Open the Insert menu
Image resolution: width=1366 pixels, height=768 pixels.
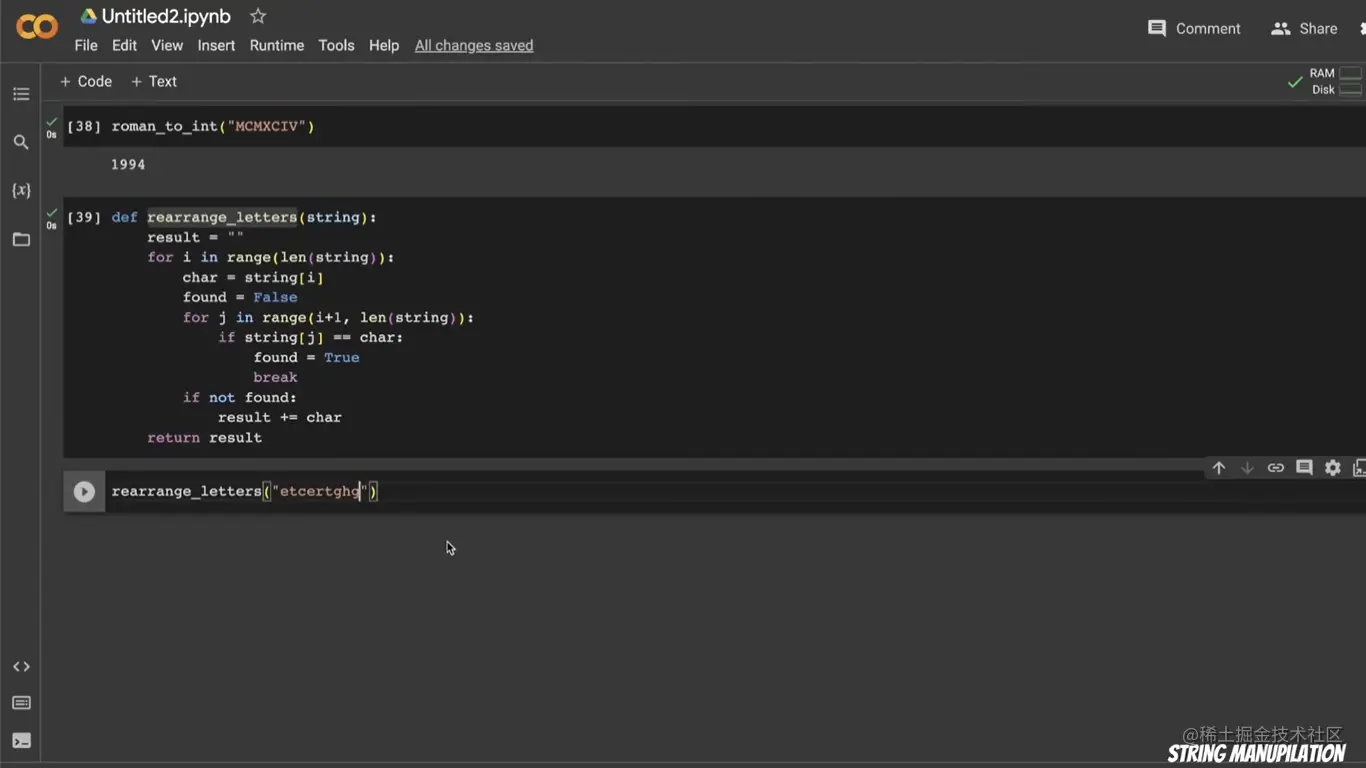(x=216, y=45)
